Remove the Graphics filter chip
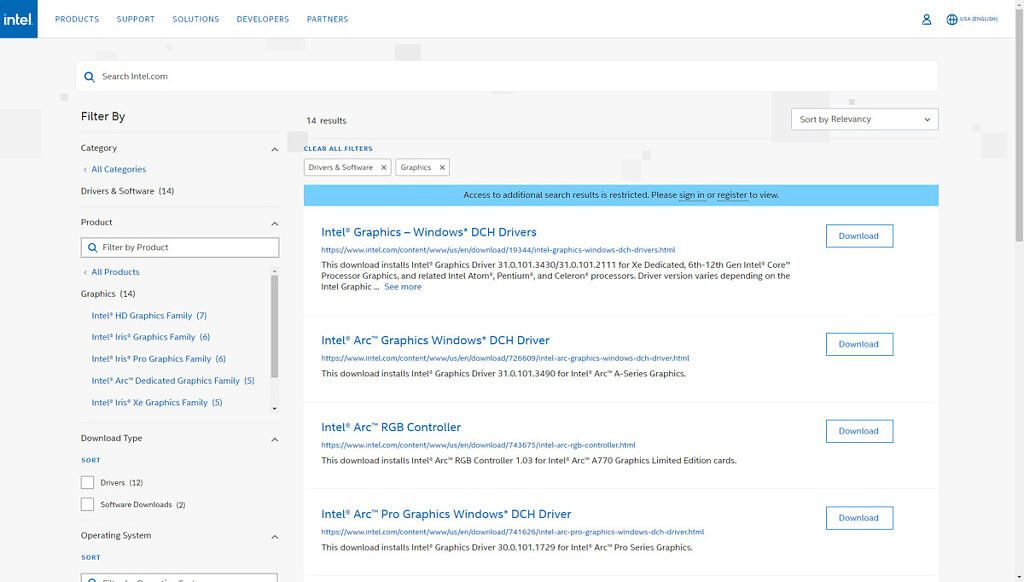This screenshot has height=582, width=1024. coord(442,167)
